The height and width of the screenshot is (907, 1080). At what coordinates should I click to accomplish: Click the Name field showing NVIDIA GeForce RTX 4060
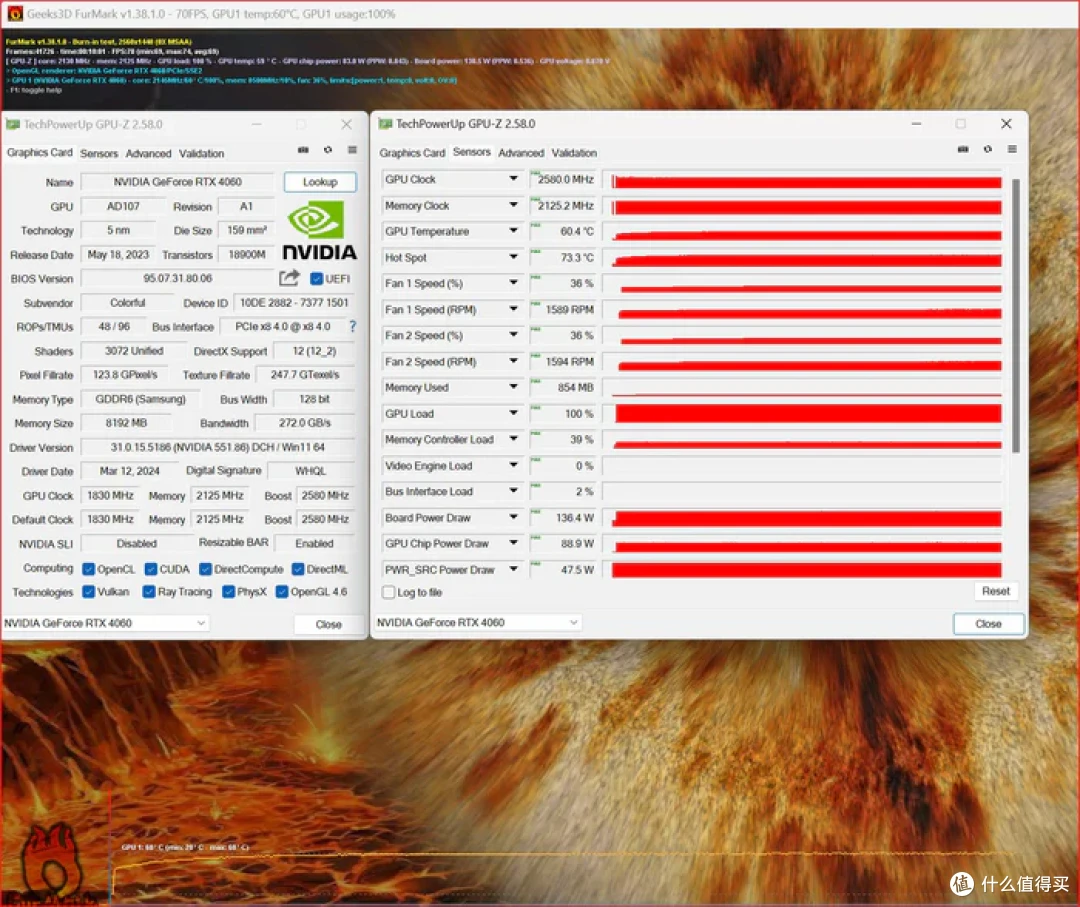pyautogui.click(x=177, y=182)
